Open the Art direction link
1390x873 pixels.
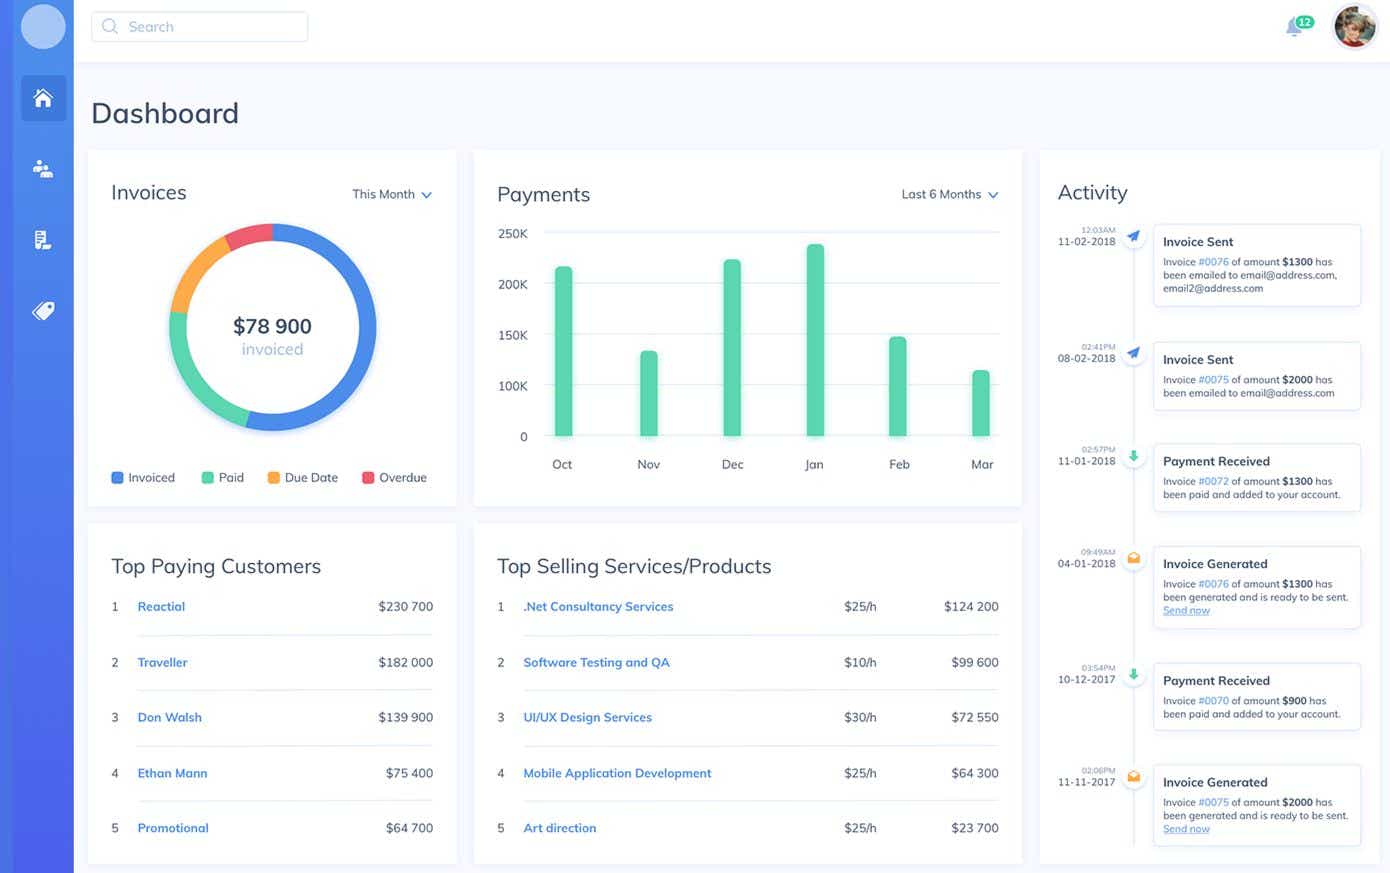(x=559, y=828)
